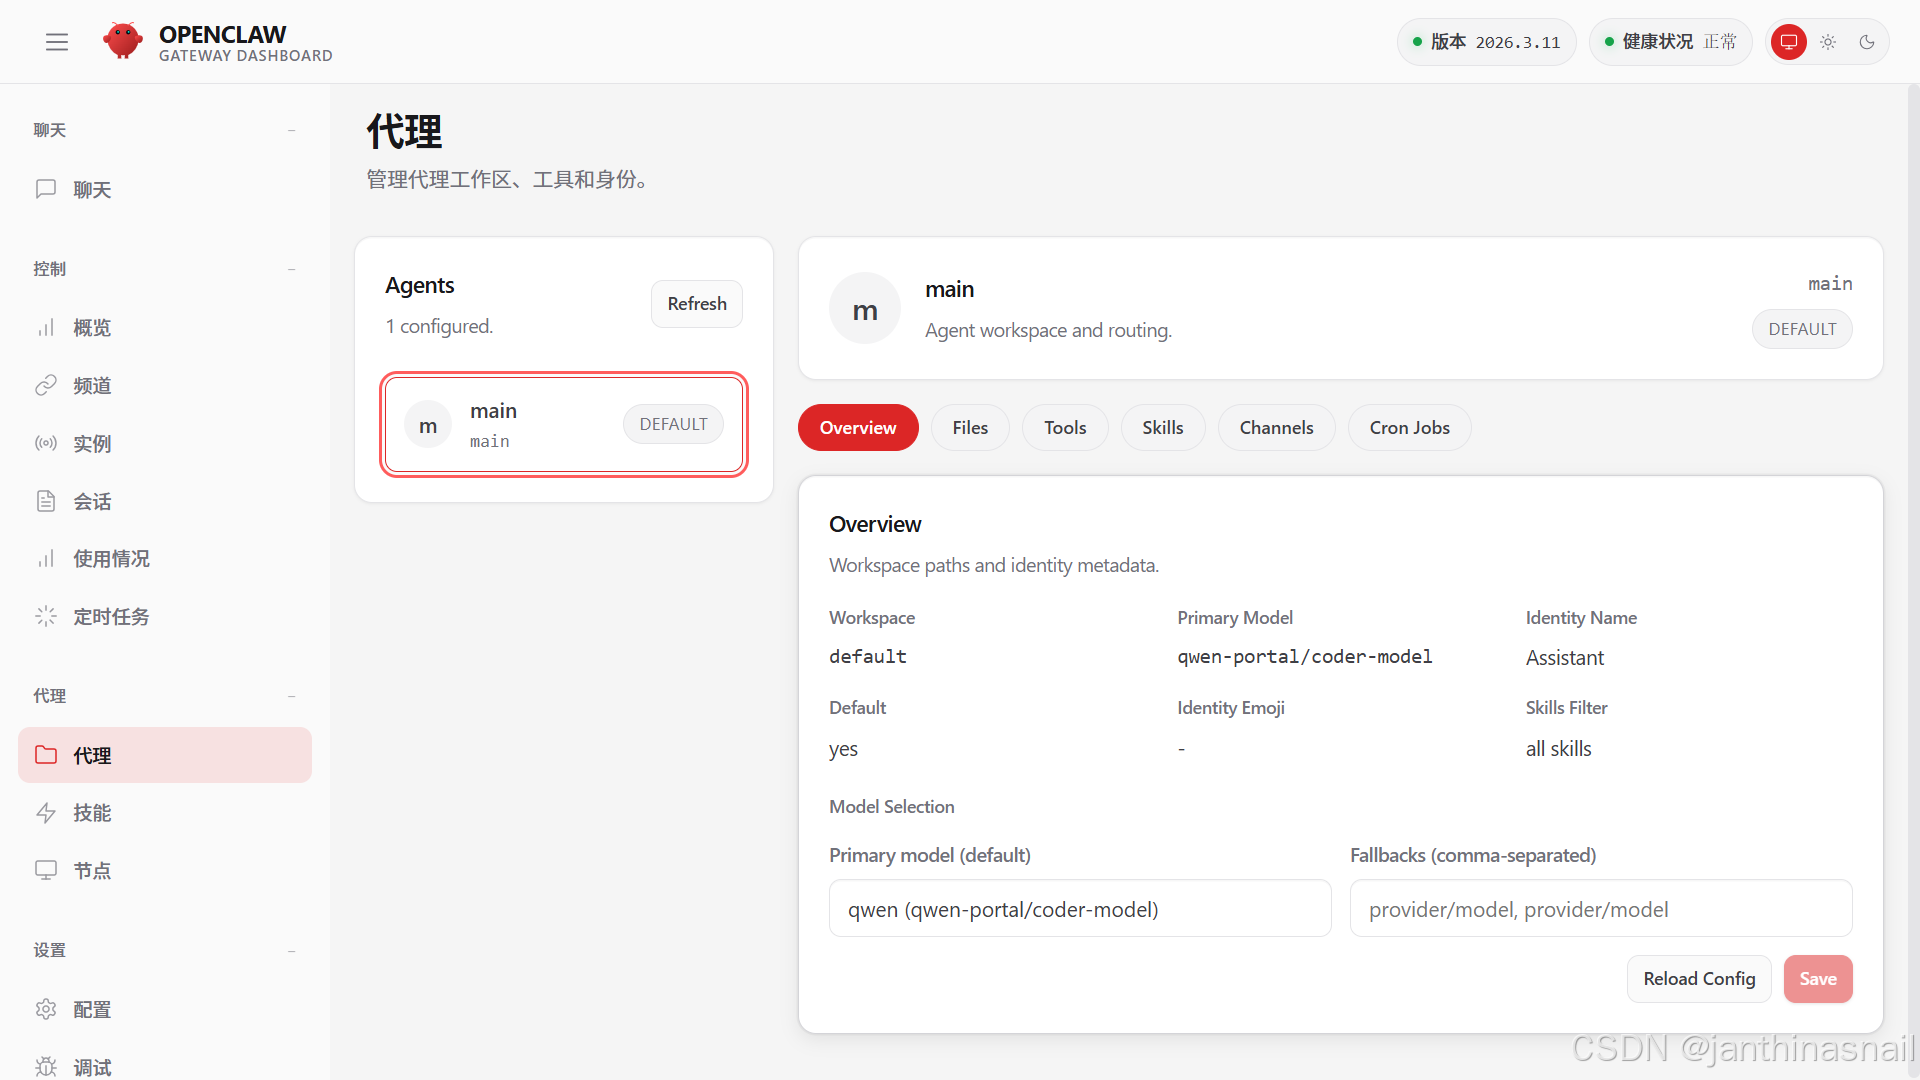Click the Reload Config button
This screenshot has width=1920, height=1080.
click(1698, 979)
